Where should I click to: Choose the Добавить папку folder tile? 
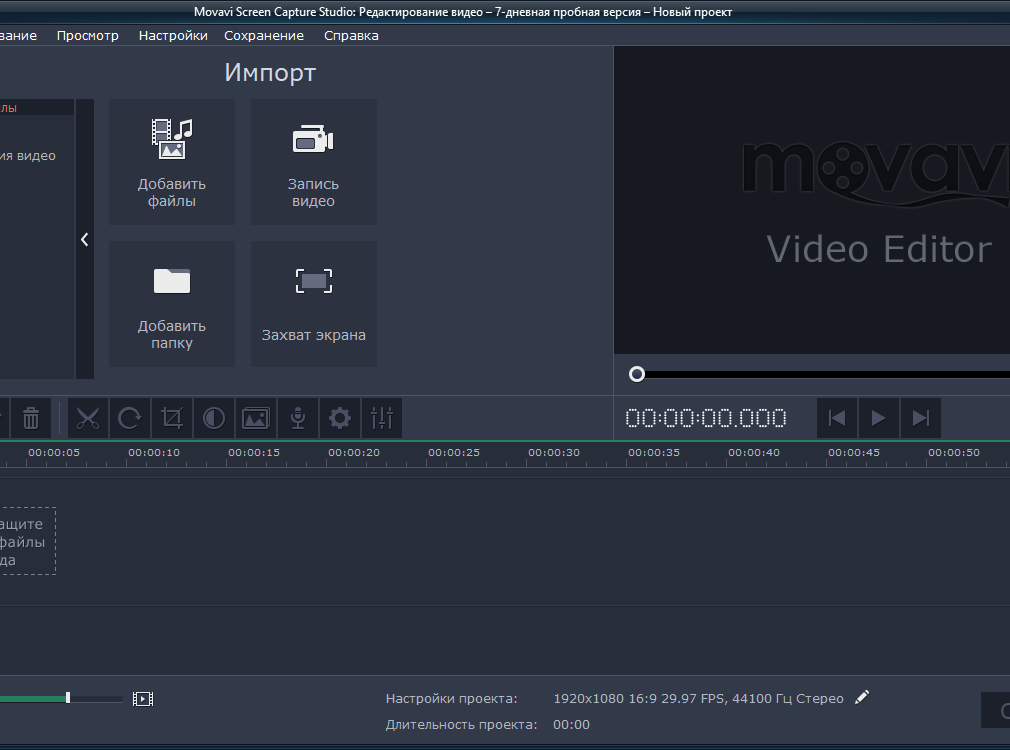tap(172, 304)
